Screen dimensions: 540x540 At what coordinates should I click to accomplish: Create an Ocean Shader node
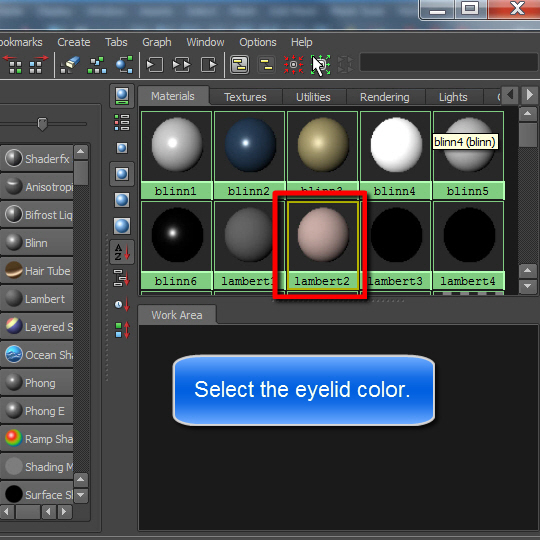37,355
